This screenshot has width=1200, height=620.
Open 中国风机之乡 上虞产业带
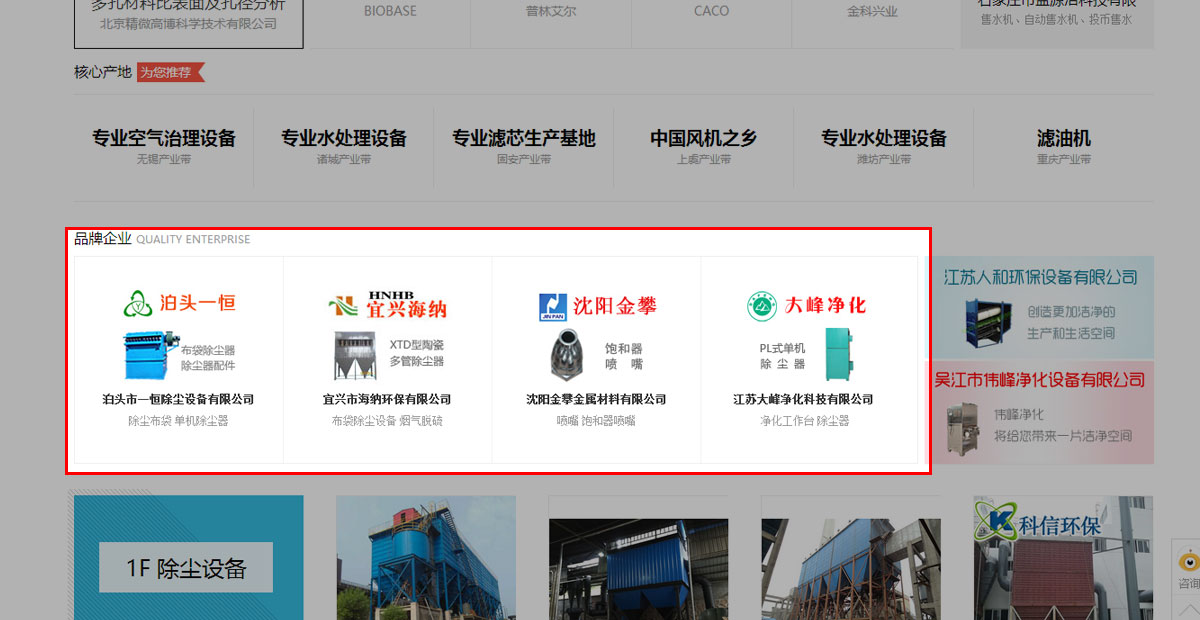[704, 147]
